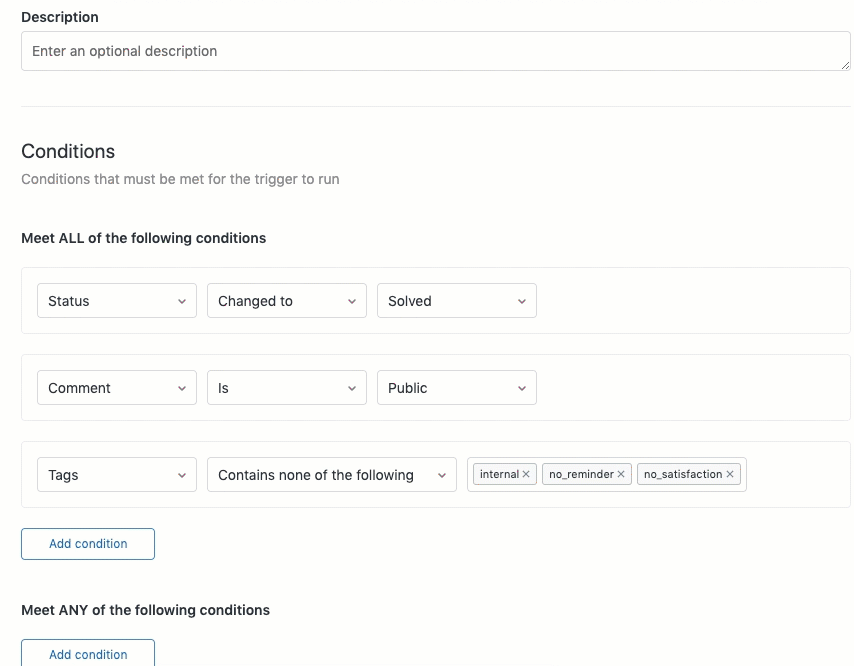This screenshot has width=854, height=666.
Task: Click inside the optional description field
Action: [x=436, y=50]
